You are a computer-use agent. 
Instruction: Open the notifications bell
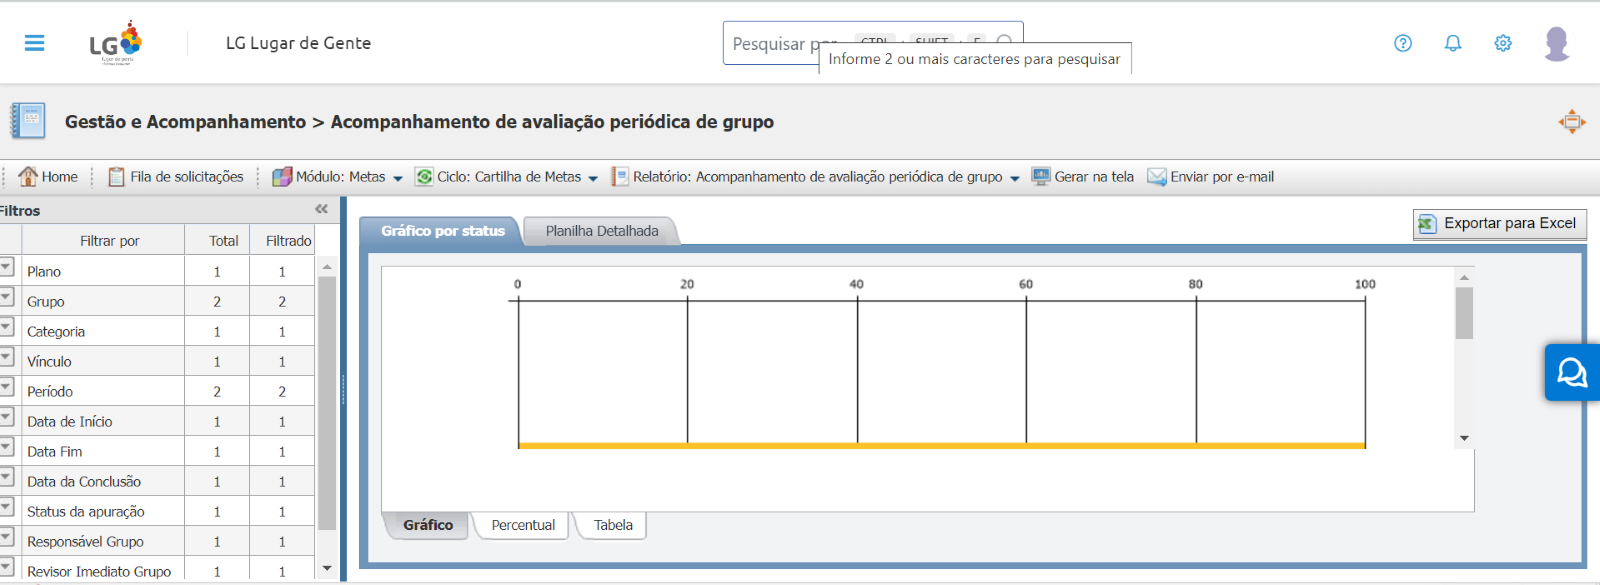click(x=1453, y=43)
